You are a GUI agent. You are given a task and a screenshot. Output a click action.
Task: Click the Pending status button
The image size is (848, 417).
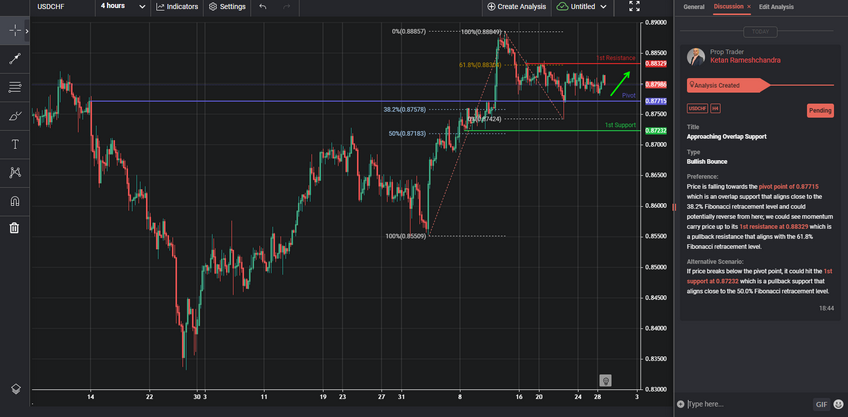tap(820, 110)
